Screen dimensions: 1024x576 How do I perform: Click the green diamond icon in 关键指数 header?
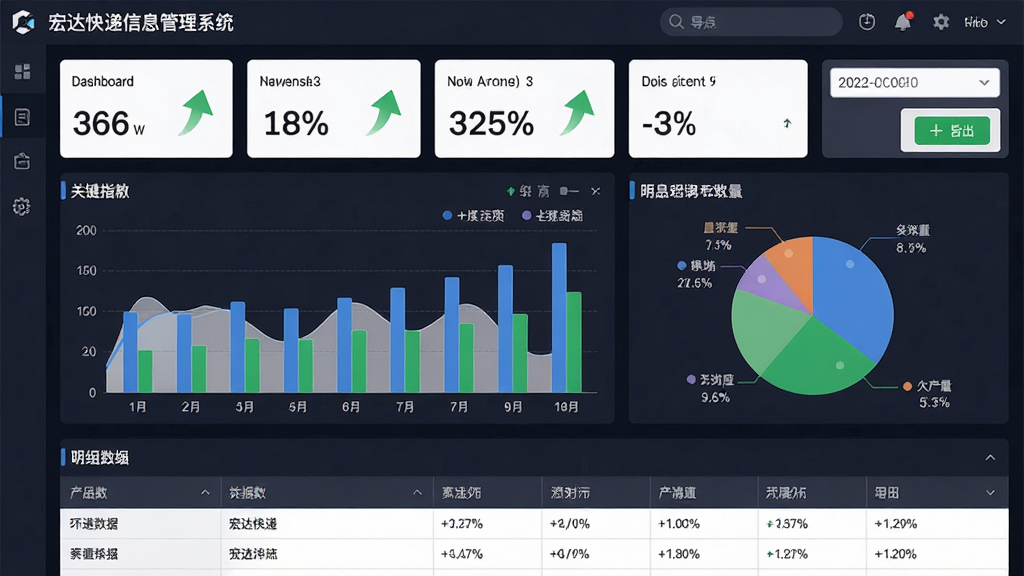point(511,191)
